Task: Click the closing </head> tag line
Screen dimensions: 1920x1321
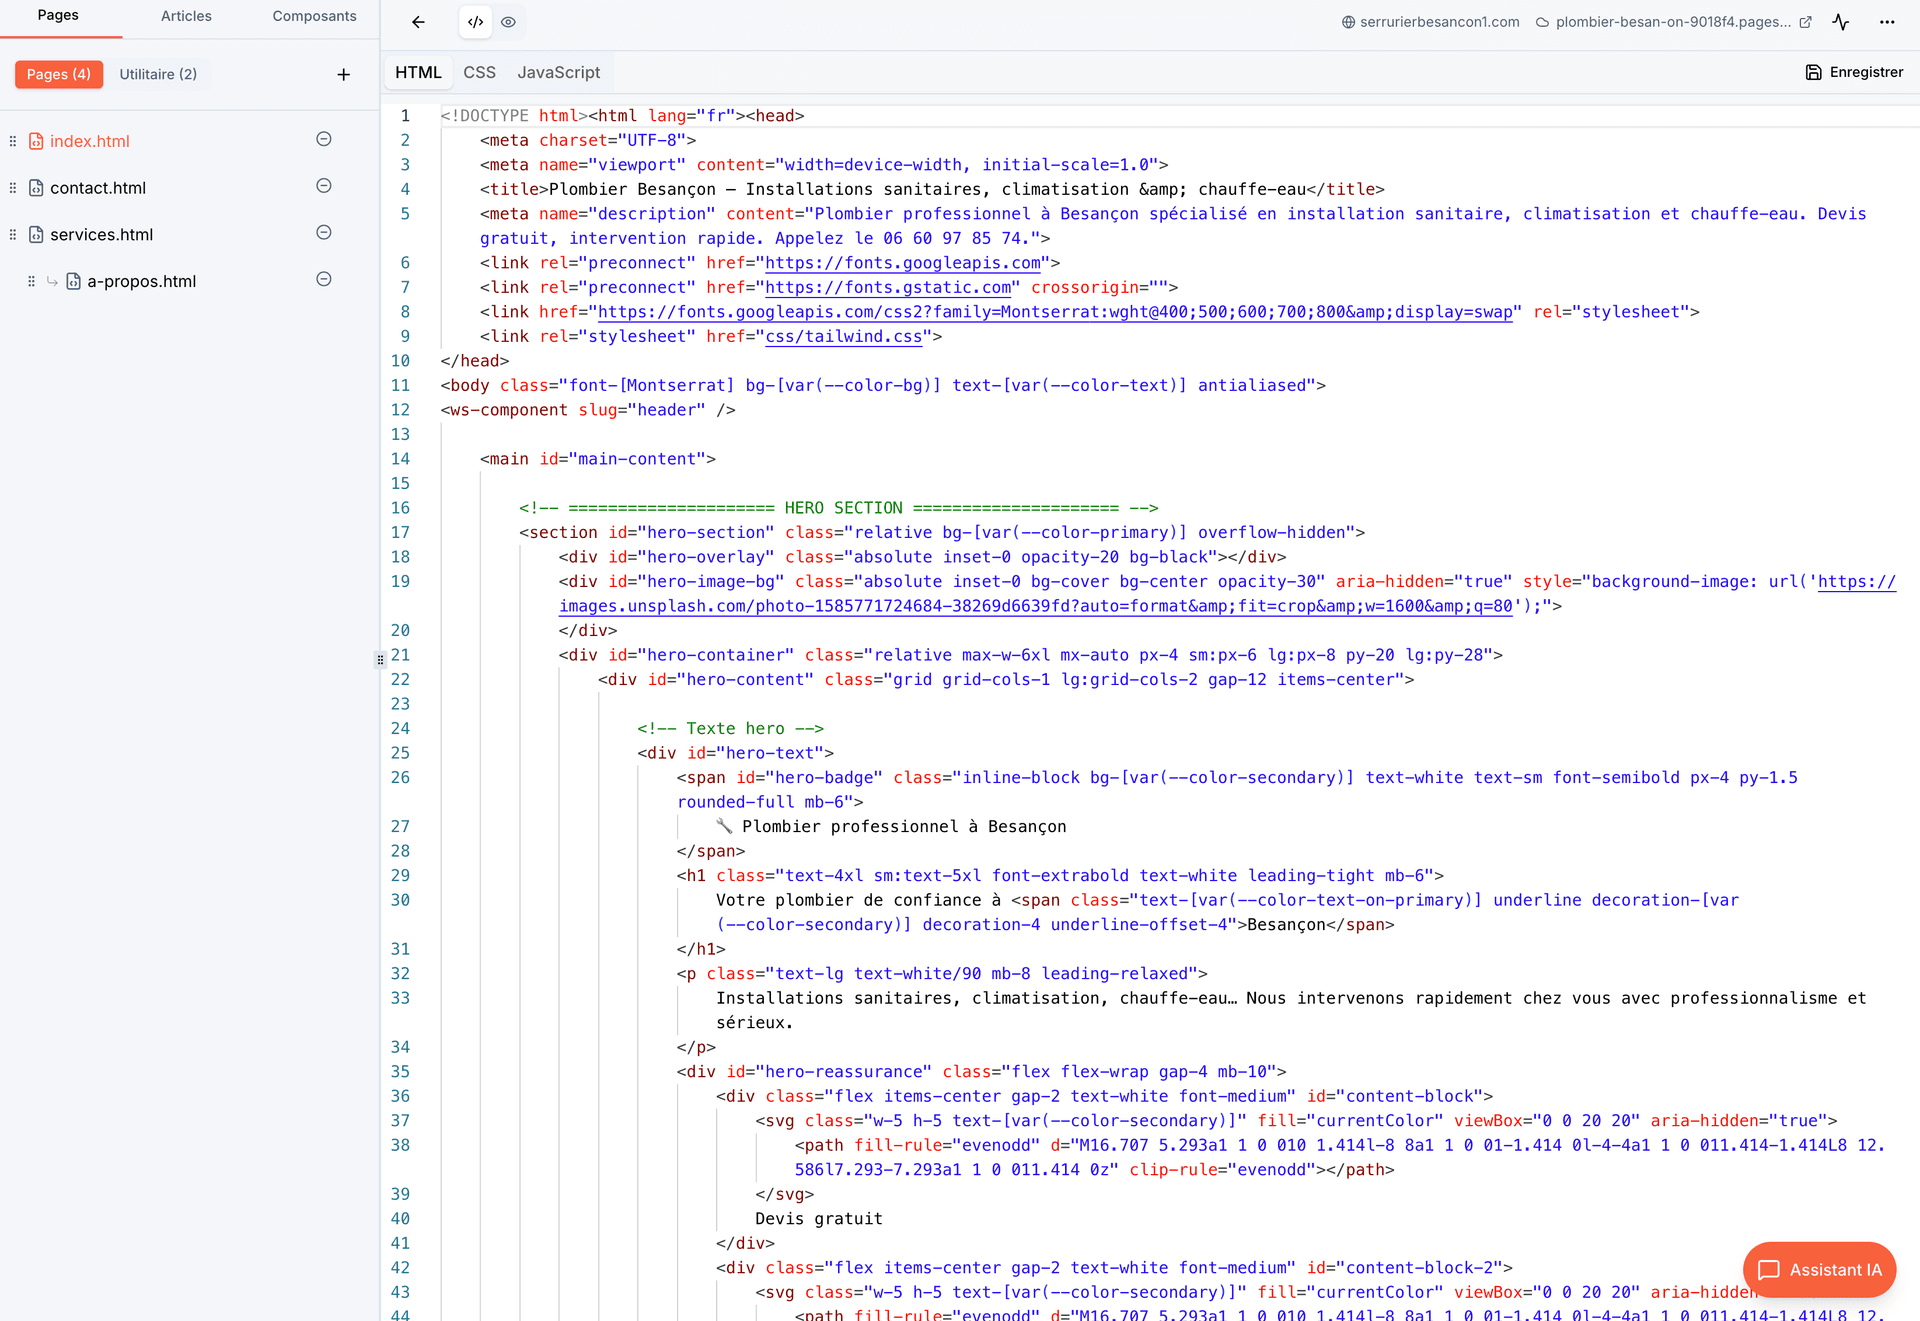Action: click(475, 361)
